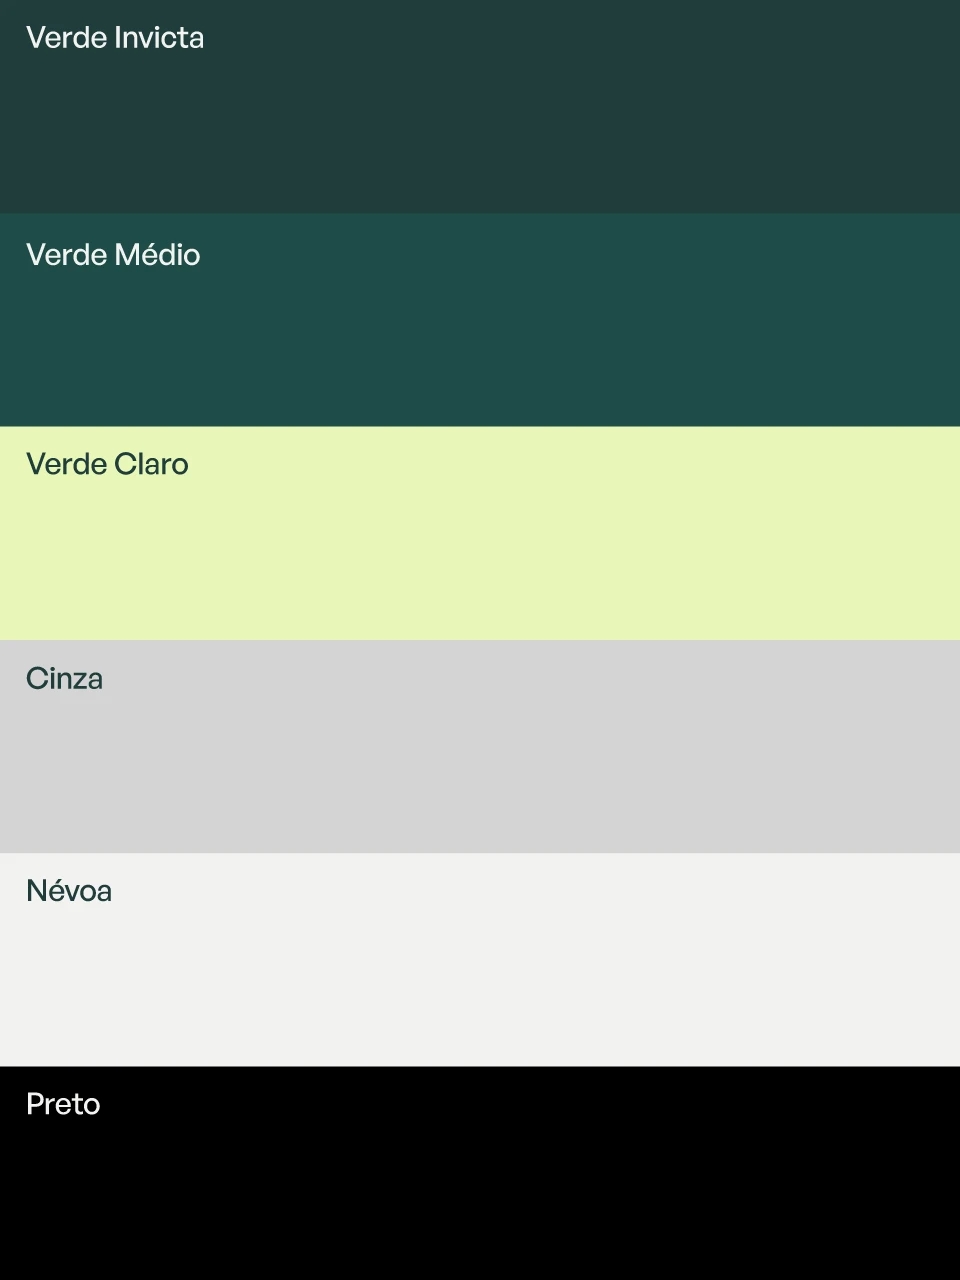Click the "Preto" text label
The width and height of the screenshot is (960, 1280).
(x=63, y=1104)
